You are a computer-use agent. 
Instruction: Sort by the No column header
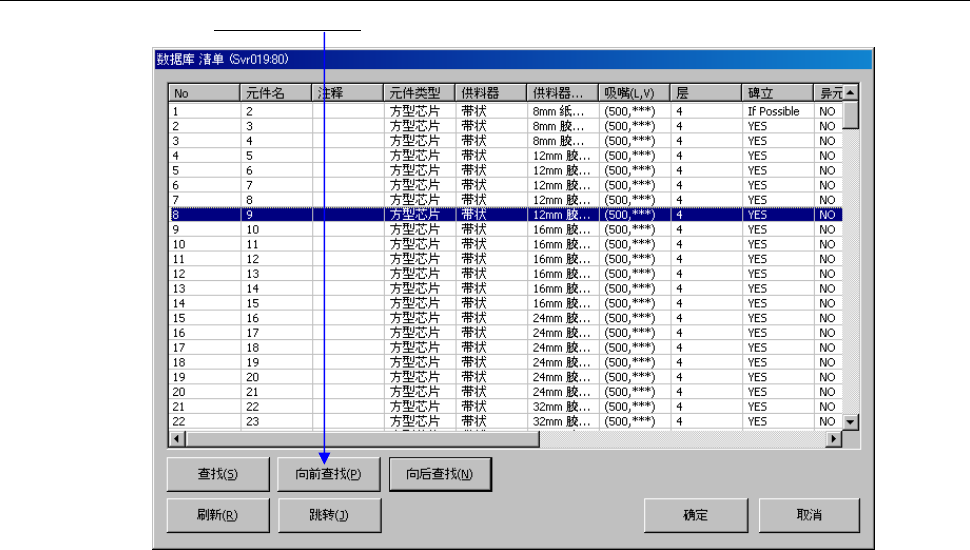click(x=204, y=93)
